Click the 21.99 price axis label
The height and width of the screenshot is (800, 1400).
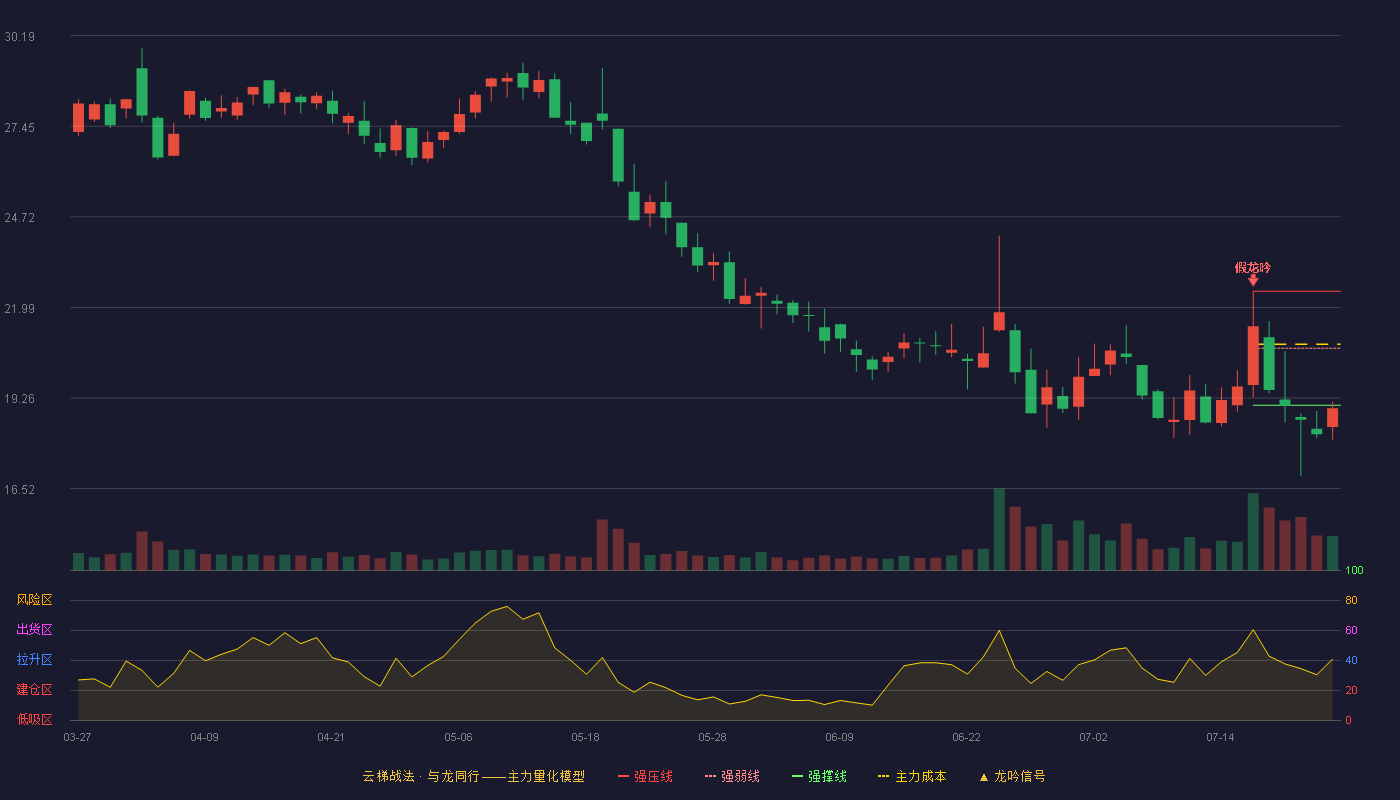coord(20,308)
